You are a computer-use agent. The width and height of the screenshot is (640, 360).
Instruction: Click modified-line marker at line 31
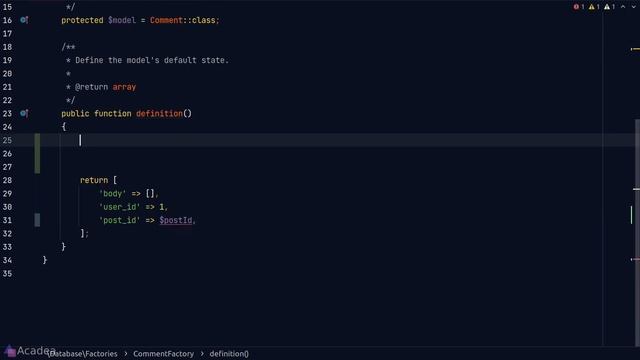pyautogui.click(x=37, y=220)
